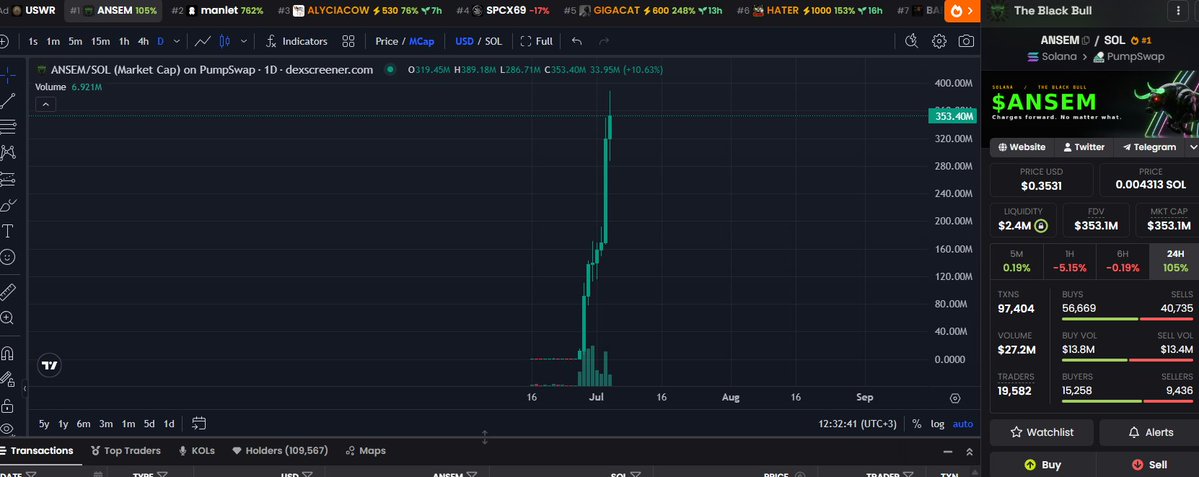Select the 4h time interval
This screenshot has height=477, width=1199.
pos(143,41)
